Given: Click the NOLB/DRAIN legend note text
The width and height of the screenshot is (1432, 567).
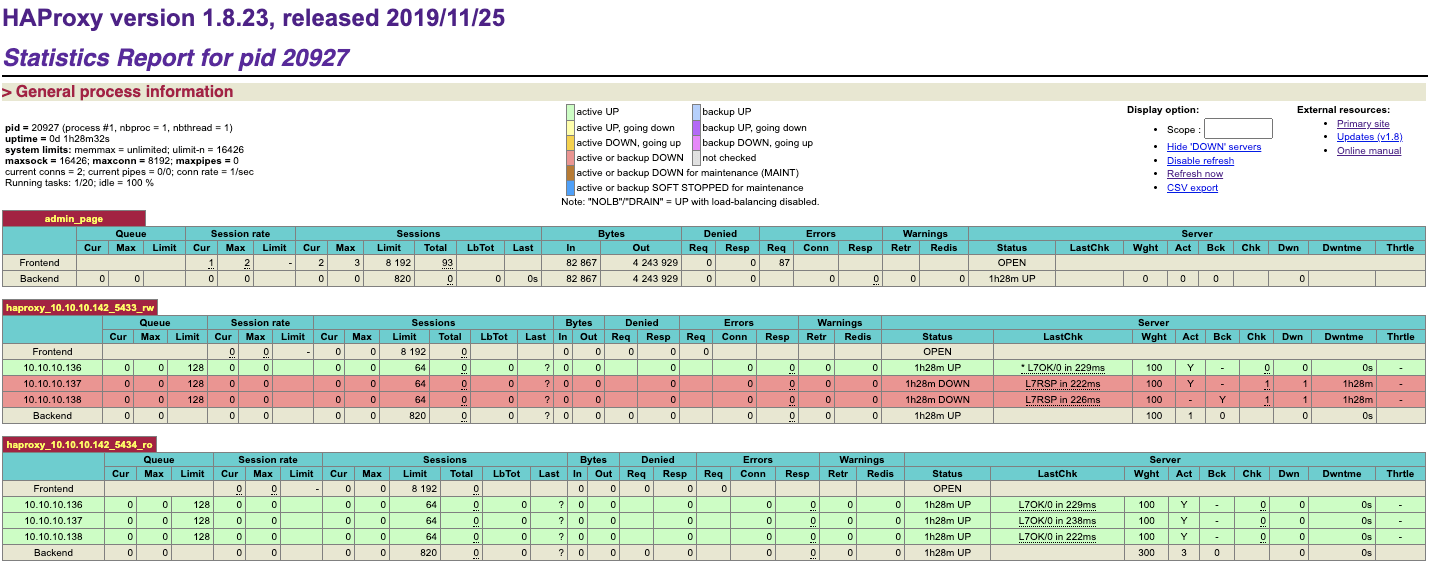Looking at the screenshot, I should coord(690,202).
